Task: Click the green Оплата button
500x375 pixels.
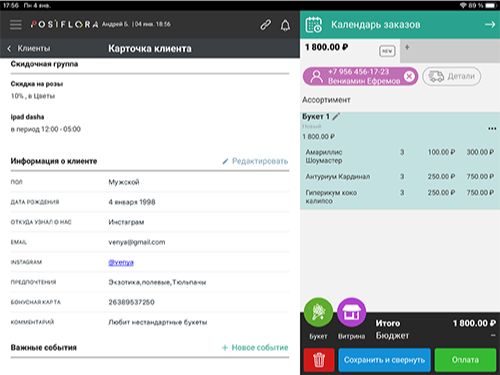Action: pos(465,360)
